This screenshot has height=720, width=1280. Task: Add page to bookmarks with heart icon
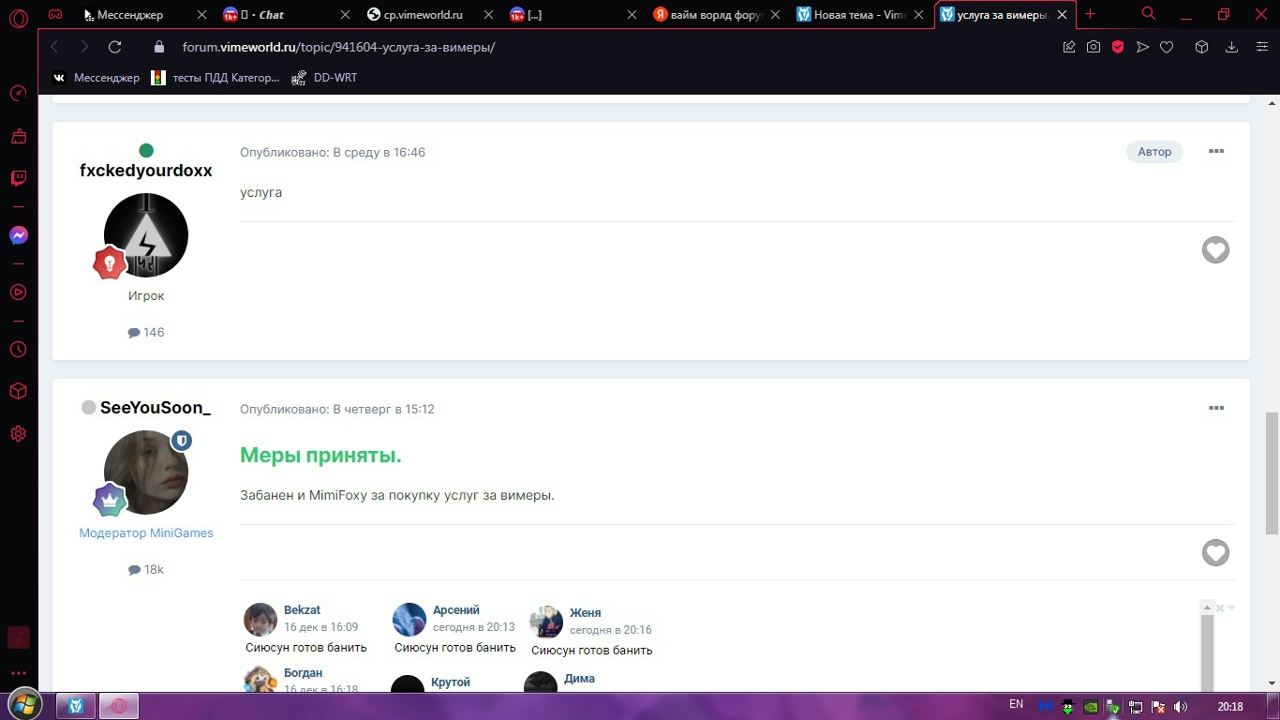1166,47
